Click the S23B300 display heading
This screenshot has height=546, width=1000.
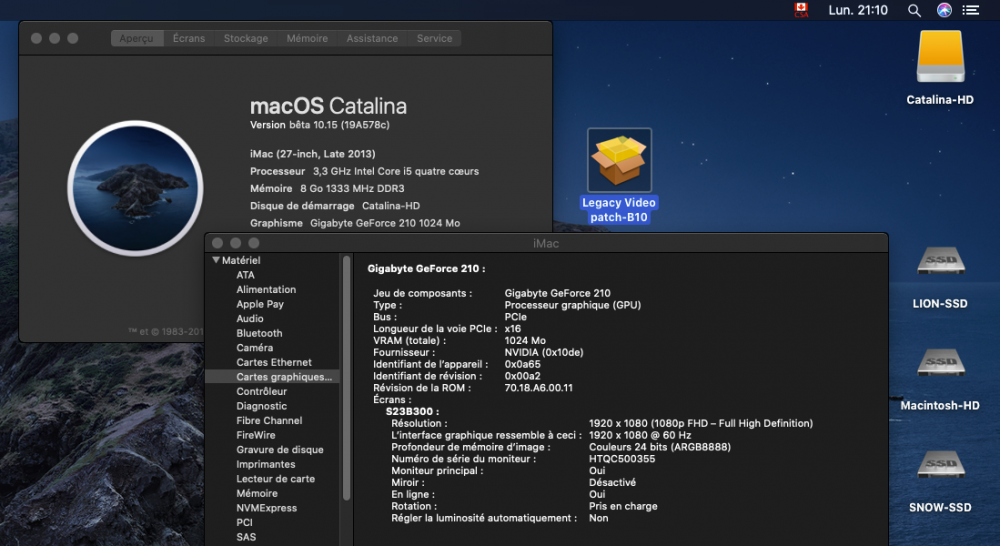pyautogui.click(x=412, y=411)
